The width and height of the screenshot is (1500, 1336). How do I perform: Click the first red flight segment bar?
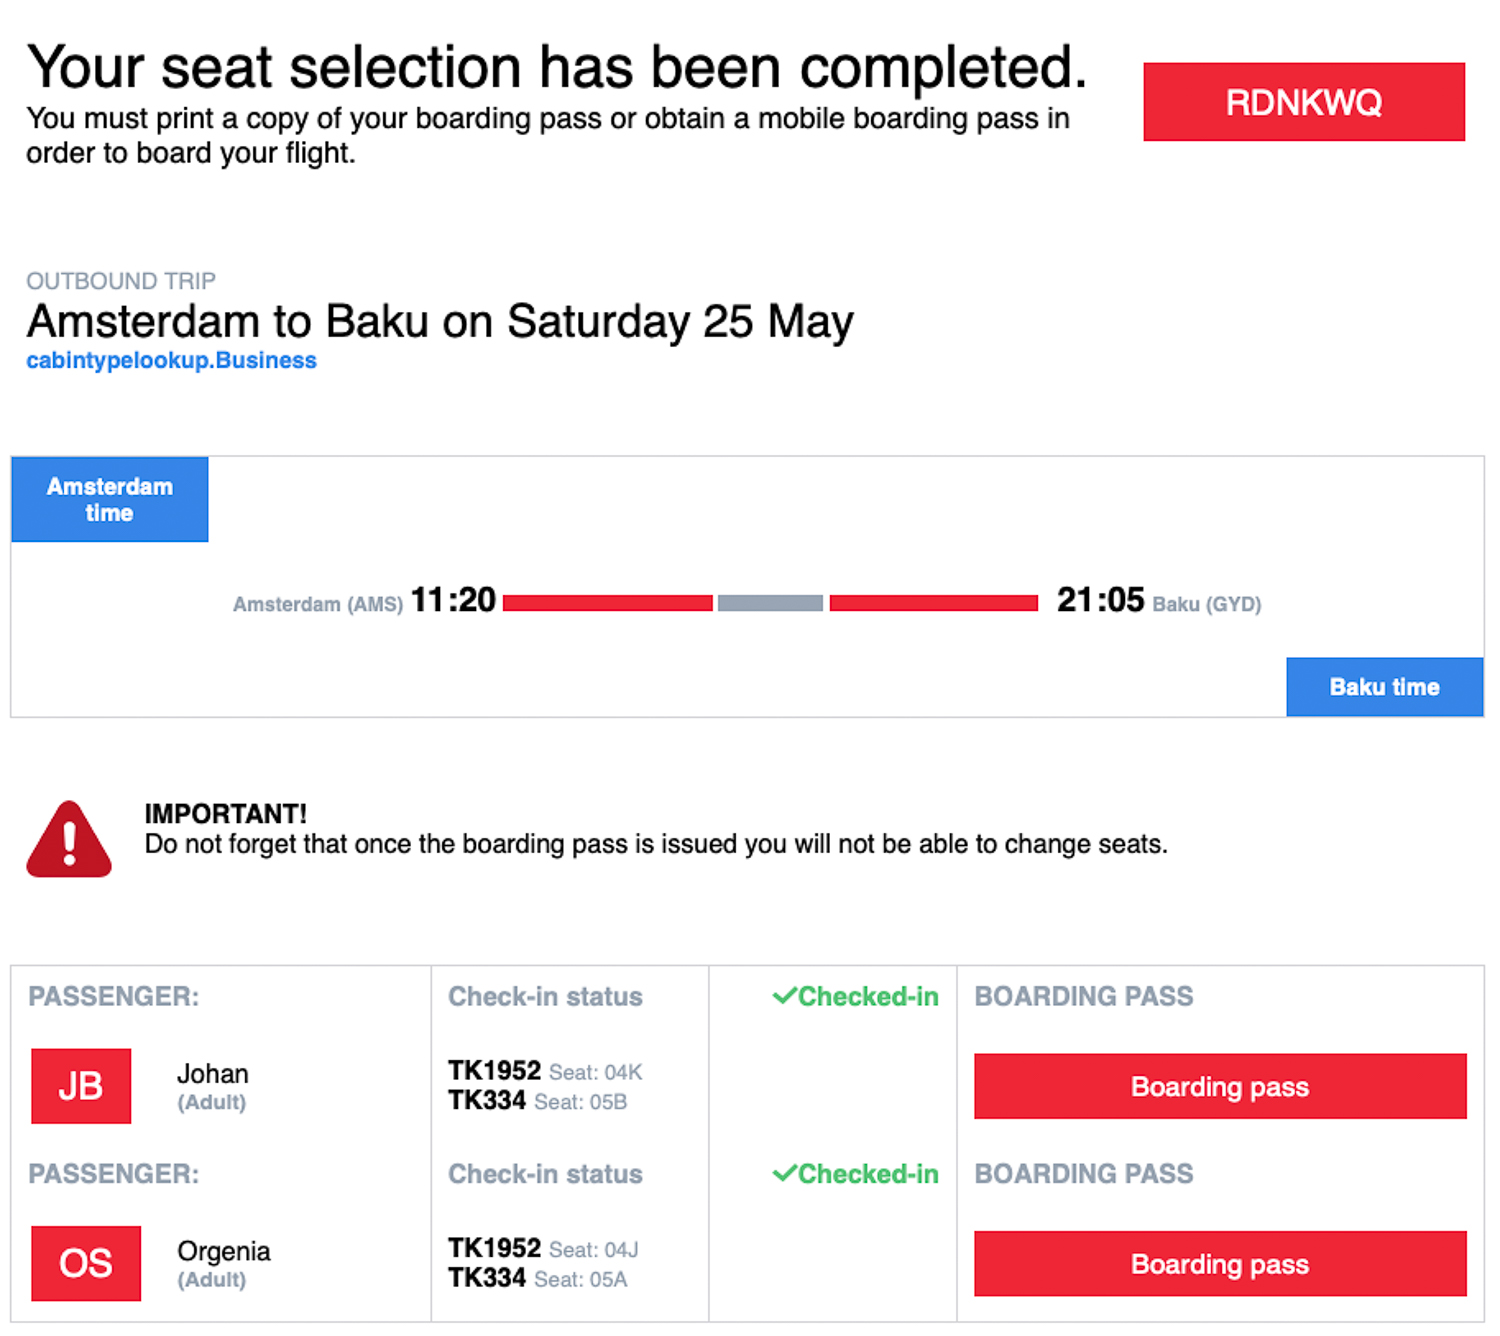tap(608, 603)
